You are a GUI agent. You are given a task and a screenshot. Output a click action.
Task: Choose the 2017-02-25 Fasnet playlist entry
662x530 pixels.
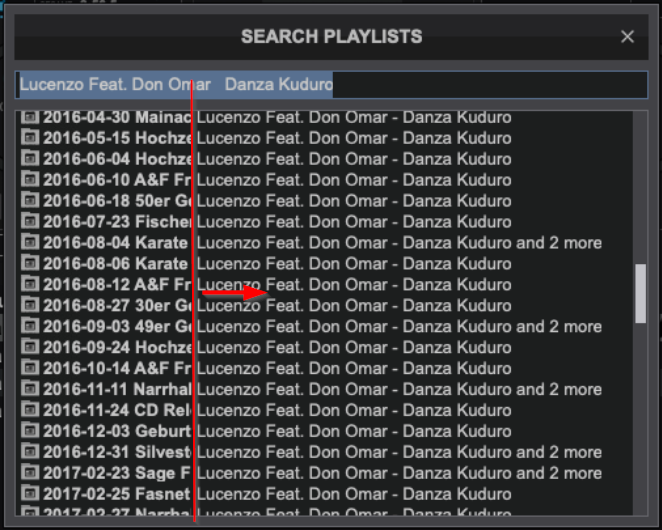tap(300, 494)
